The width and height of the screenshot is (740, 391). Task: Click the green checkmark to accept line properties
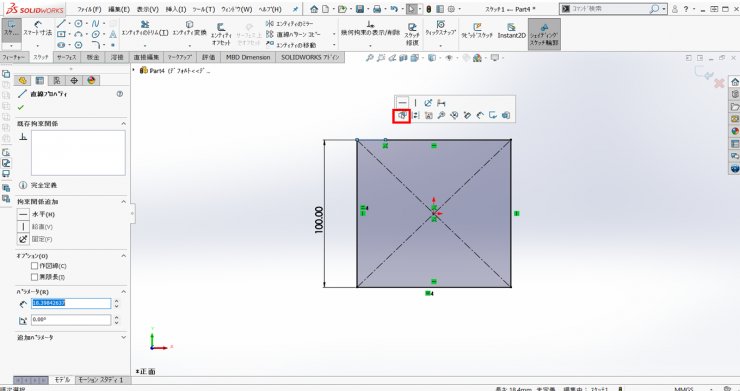(x=20, y=107)
